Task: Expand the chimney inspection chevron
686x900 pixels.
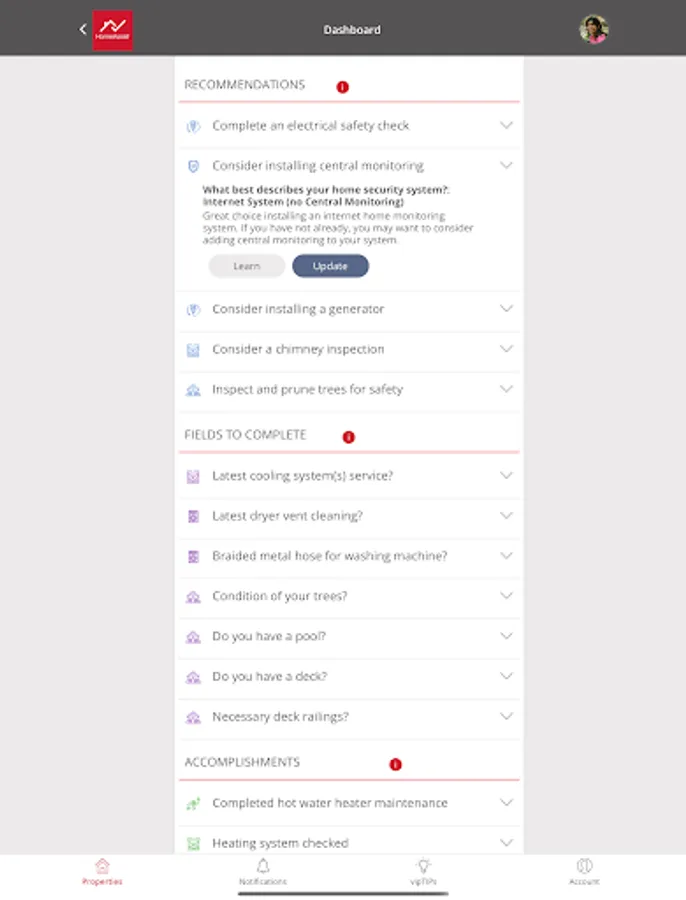Action: pyautogui.click(x=506, y=350)
